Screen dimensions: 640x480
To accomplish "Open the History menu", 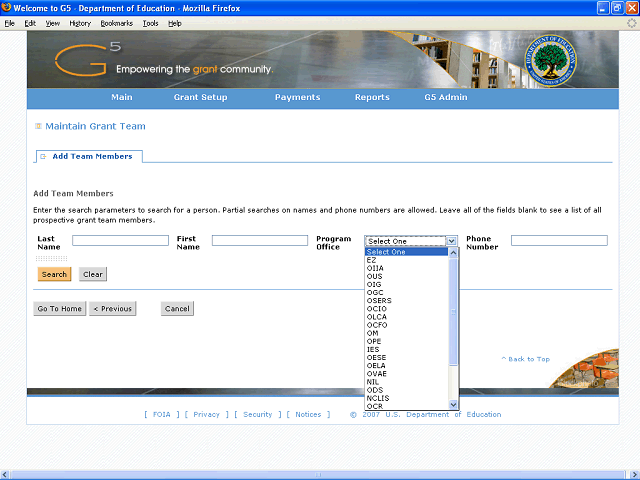I will click(x=80, y=24).
